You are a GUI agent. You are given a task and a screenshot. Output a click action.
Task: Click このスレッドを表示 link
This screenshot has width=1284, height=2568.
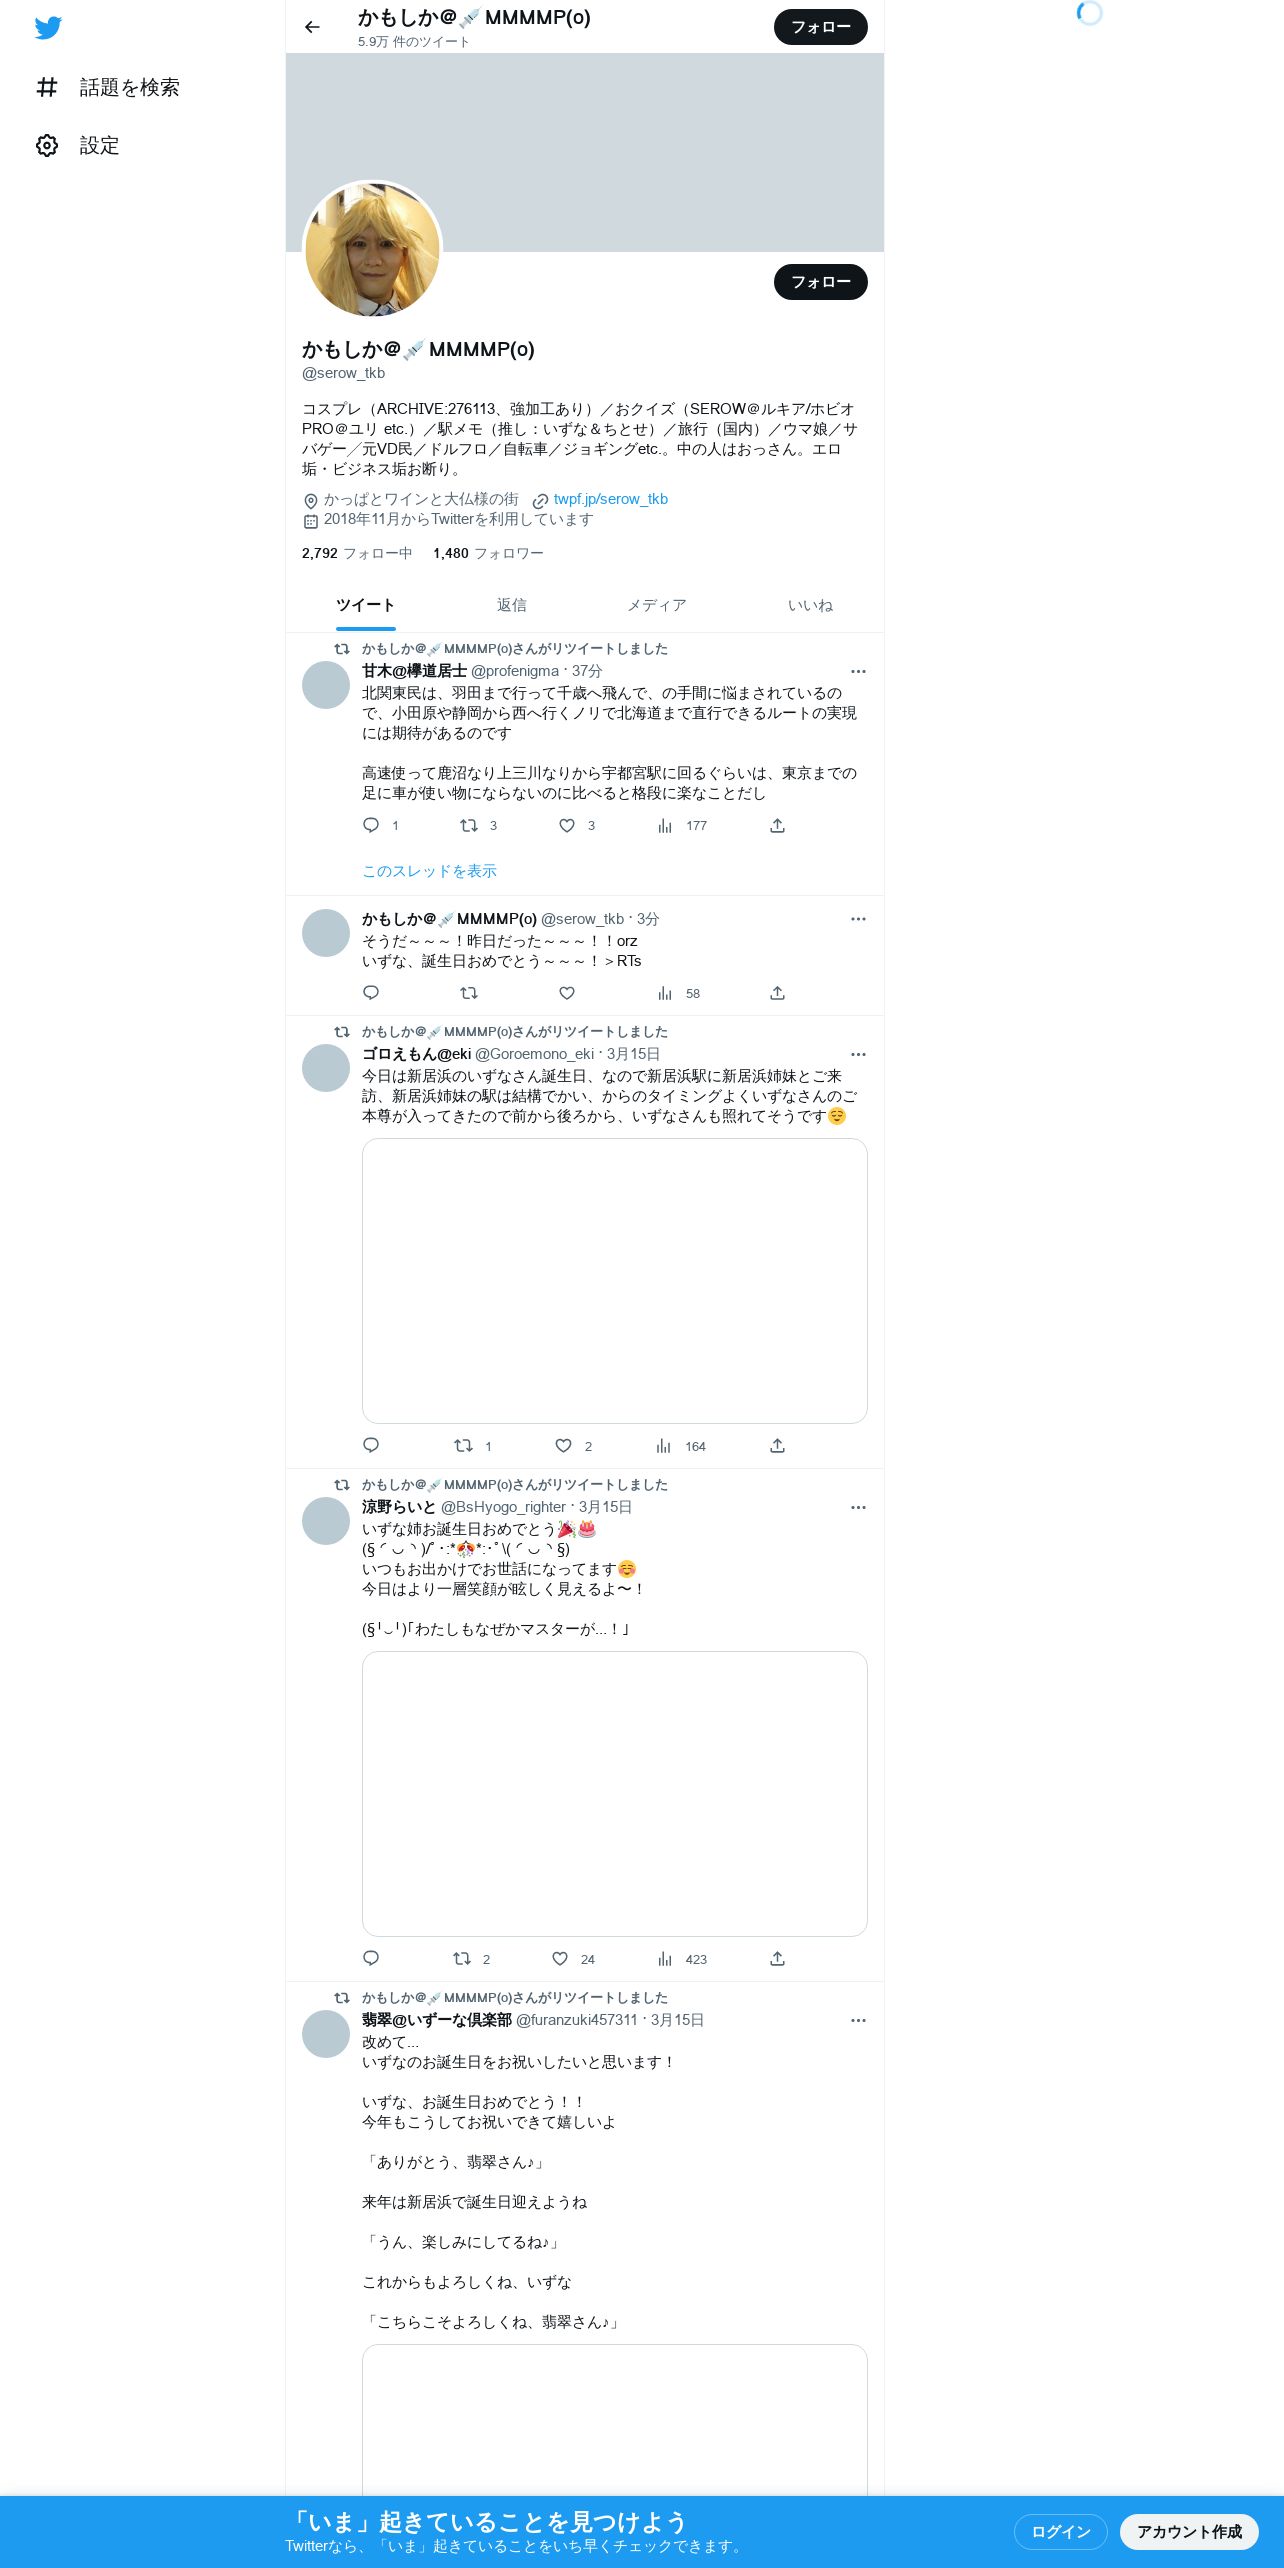pyautogui.click(x=429, y=871)
